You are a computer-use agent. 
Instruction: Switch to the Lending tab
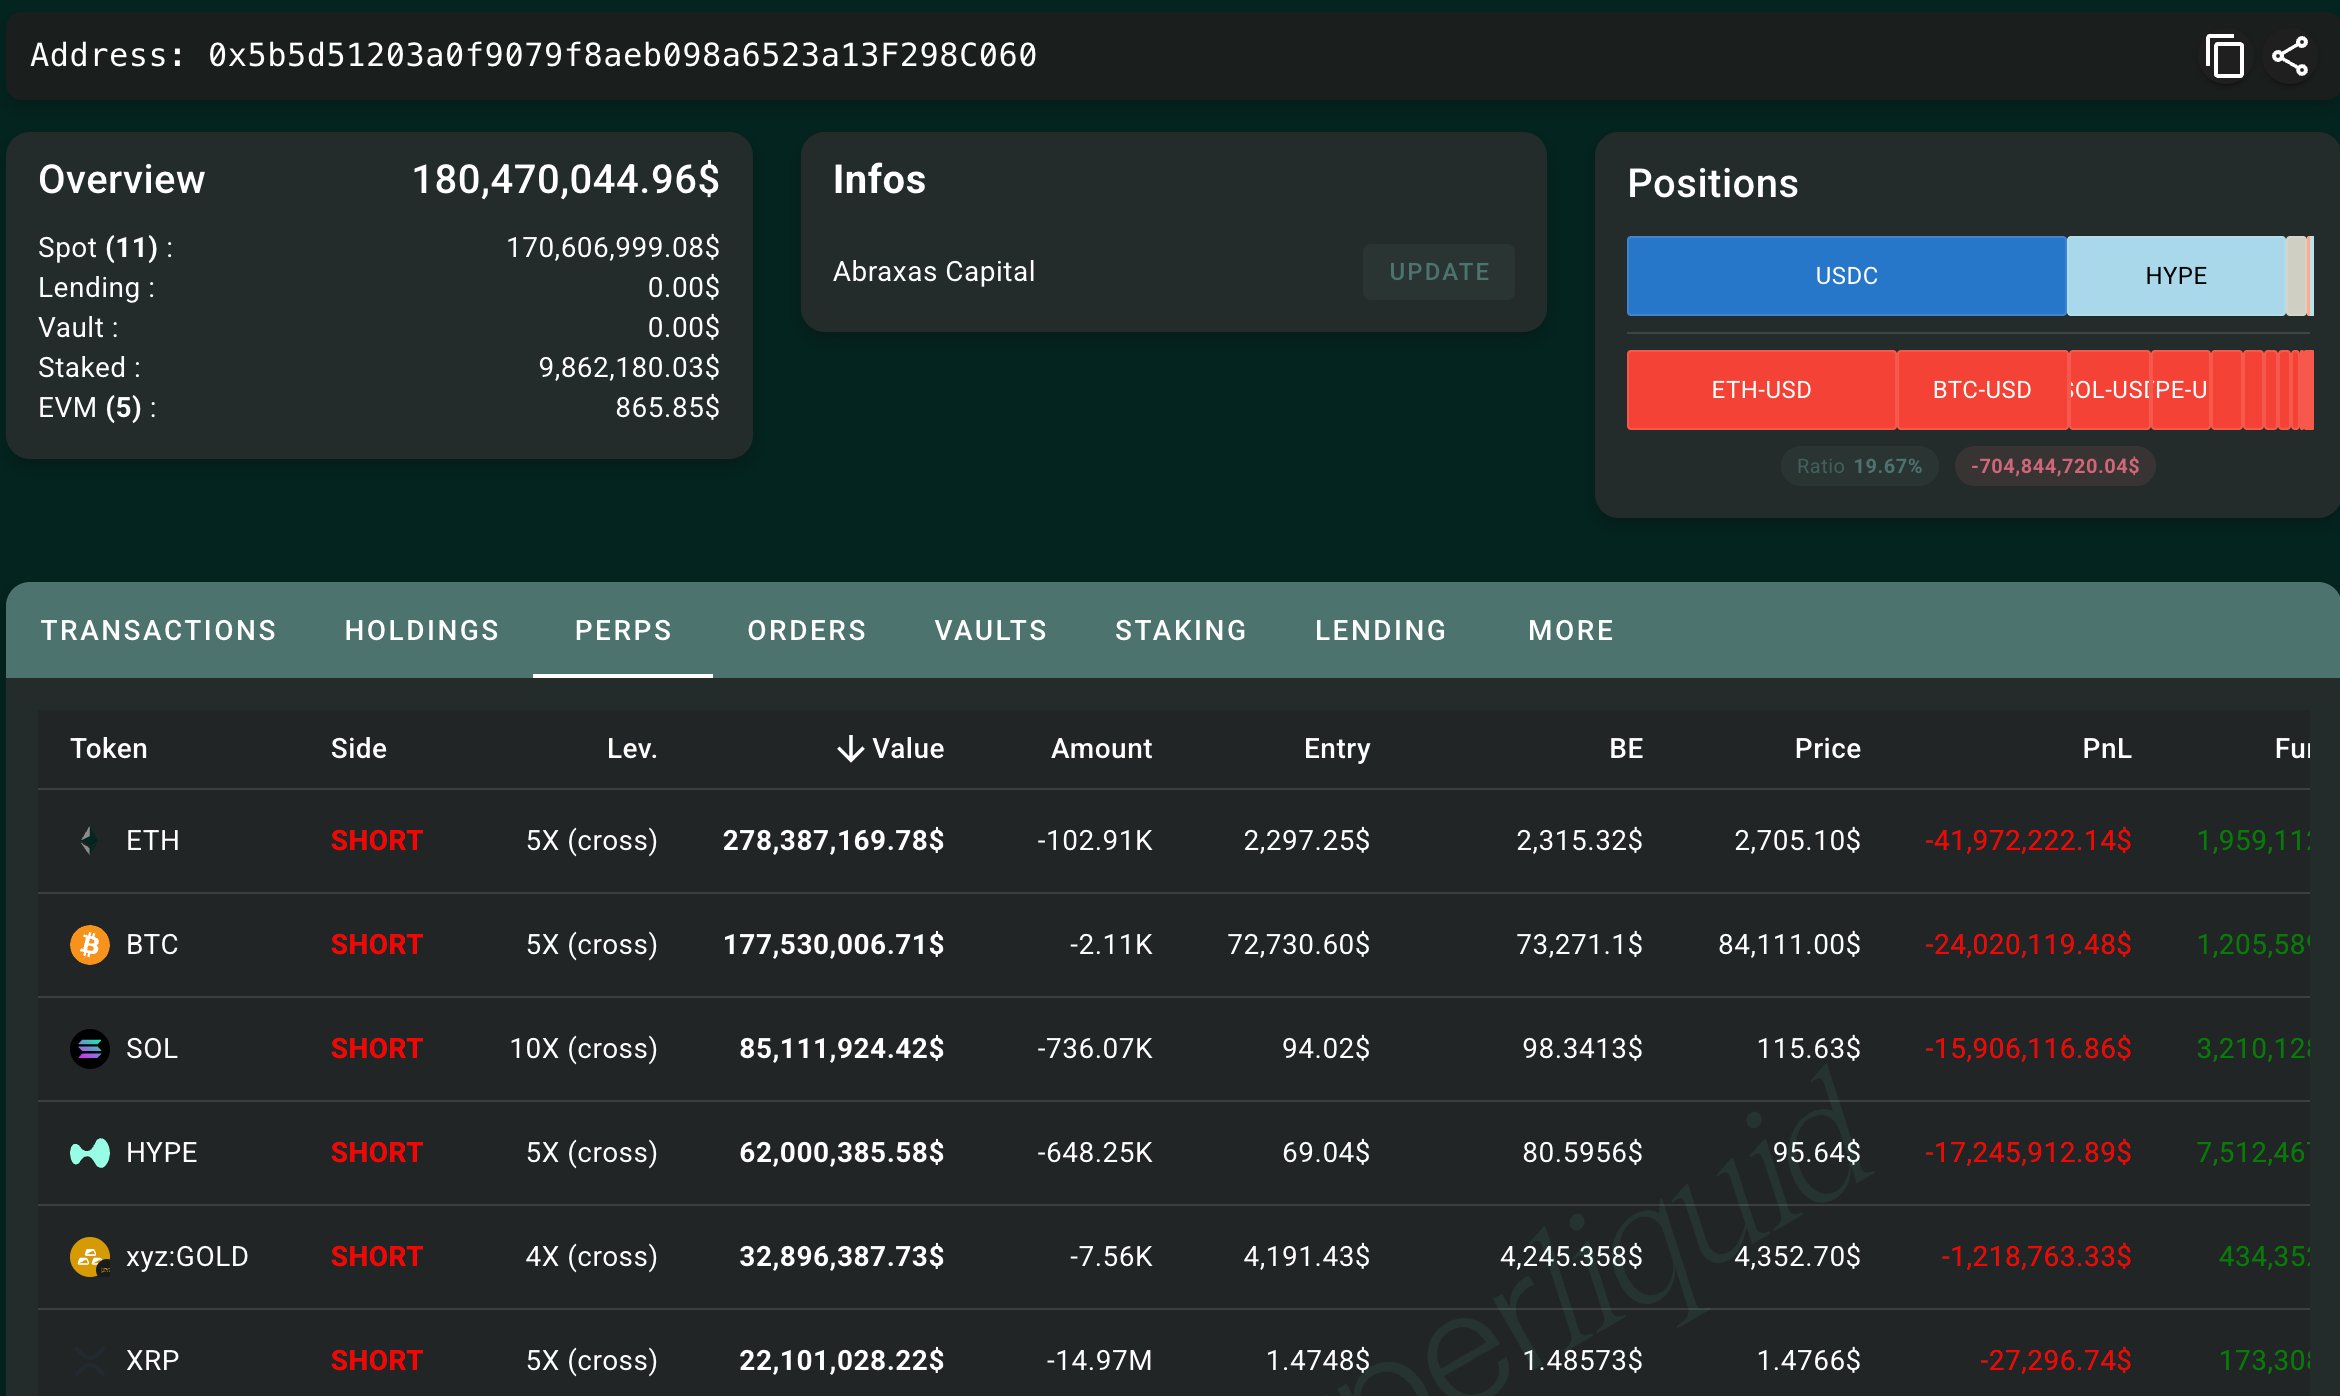click(1380, 630)
